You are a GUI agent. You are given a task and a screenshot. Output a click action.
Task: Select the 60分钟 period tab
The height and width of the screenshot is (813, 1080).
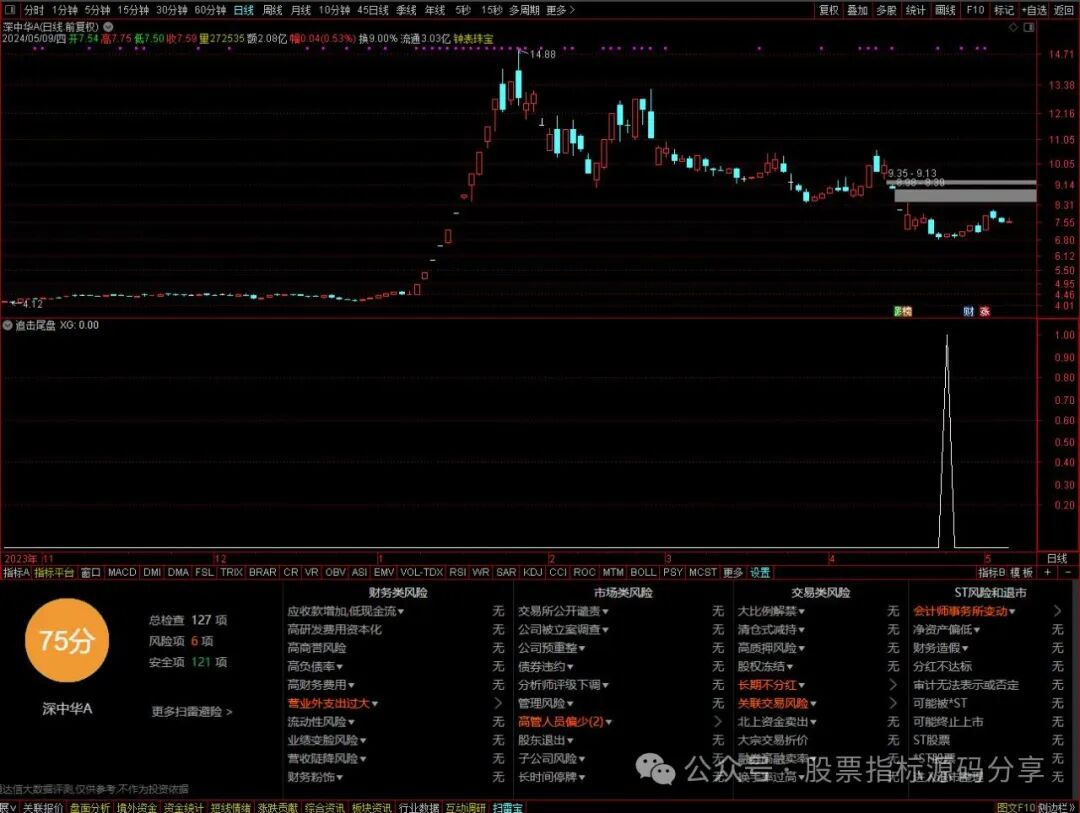(x=210, y=10)
